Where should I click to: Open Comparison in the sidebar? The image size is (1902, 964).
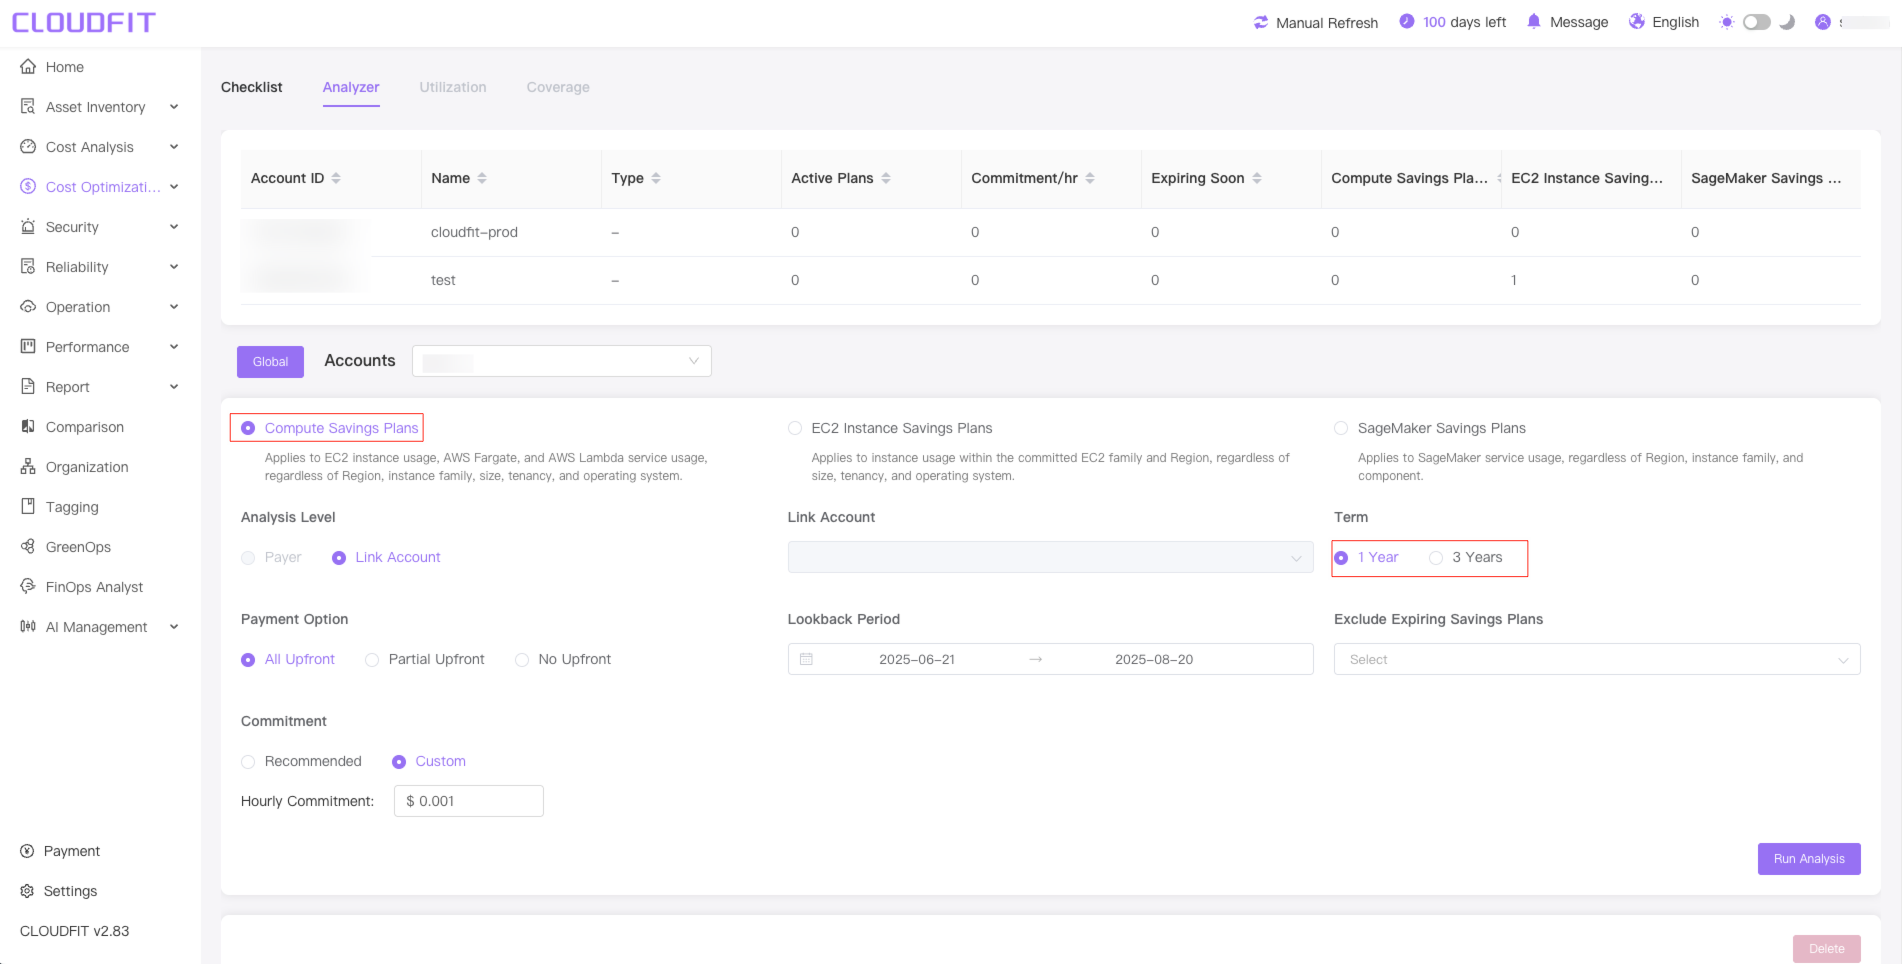85,427
